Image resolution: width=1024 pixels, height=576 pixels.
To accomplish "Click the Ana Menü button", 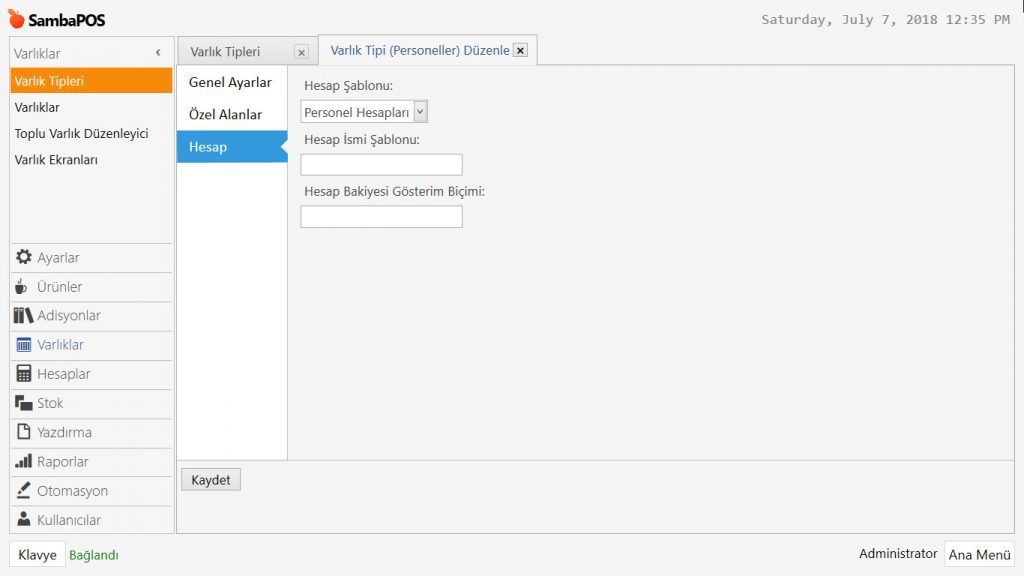I will coord(979,554).
